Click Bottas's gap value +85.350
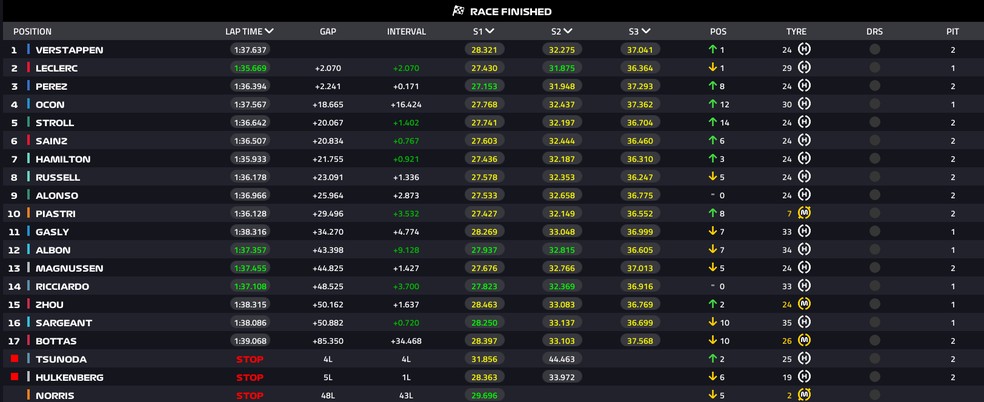984x402 pixels. (x=328, y=341)
